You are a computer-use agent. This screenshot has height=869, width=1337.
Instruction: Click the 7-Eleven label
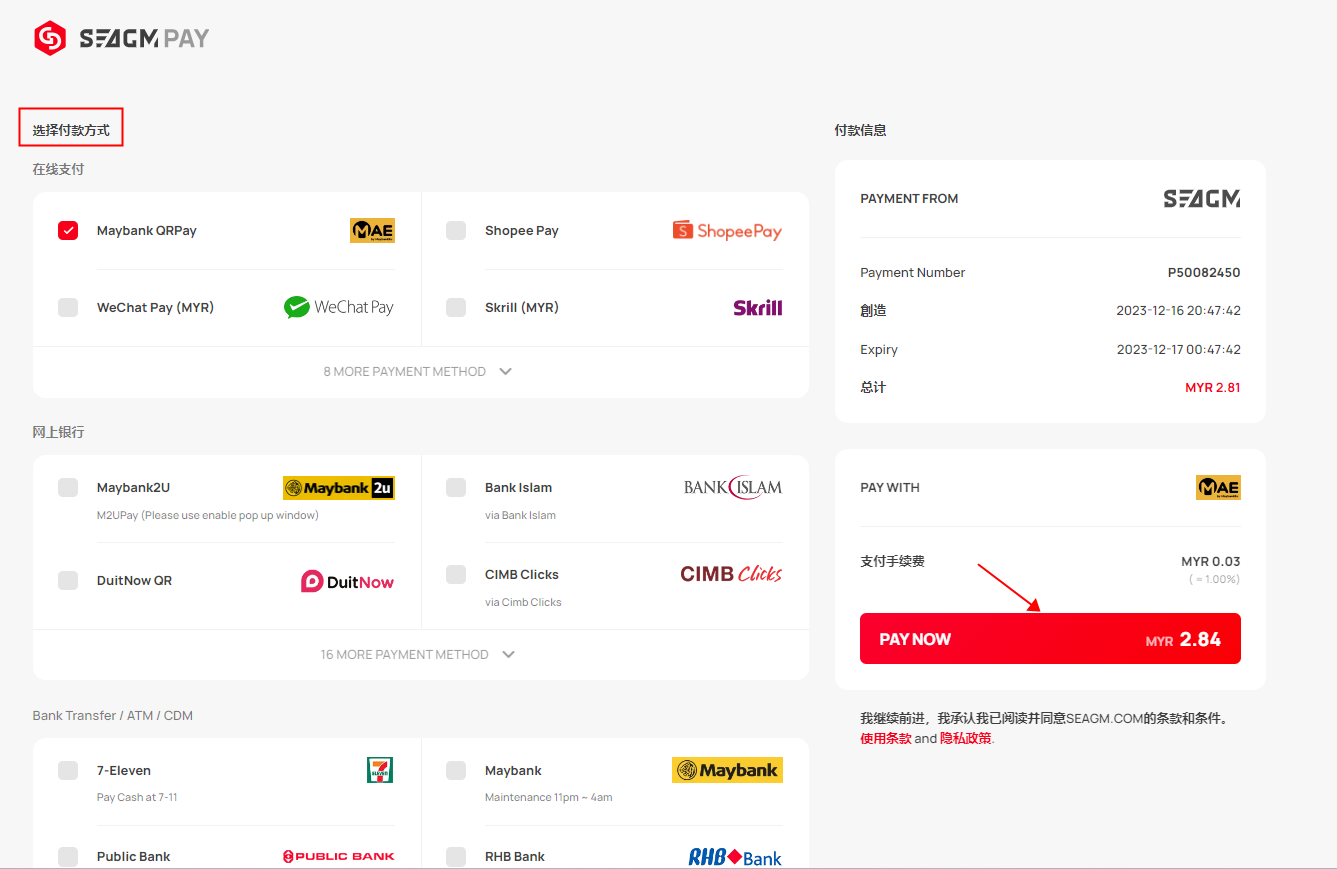click(124, 771)
